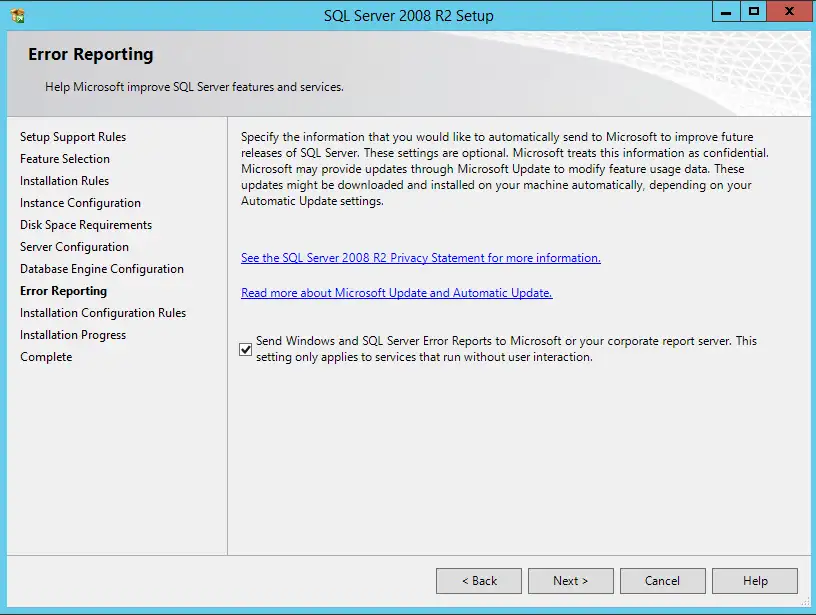The image size is (816, 615).
Task: Select Setup Support Rules in the sidebar
Action: tap(72, 137)
